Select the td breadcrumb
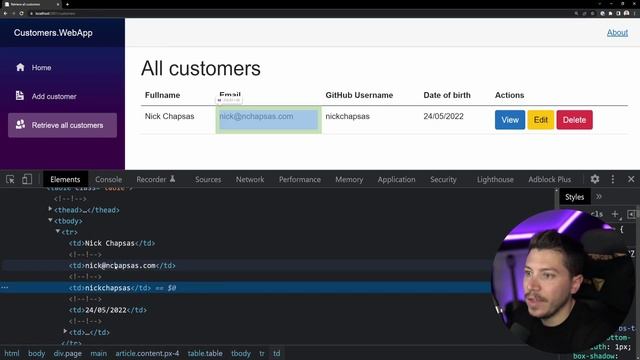Screen dimensions: 640x360 277,353
